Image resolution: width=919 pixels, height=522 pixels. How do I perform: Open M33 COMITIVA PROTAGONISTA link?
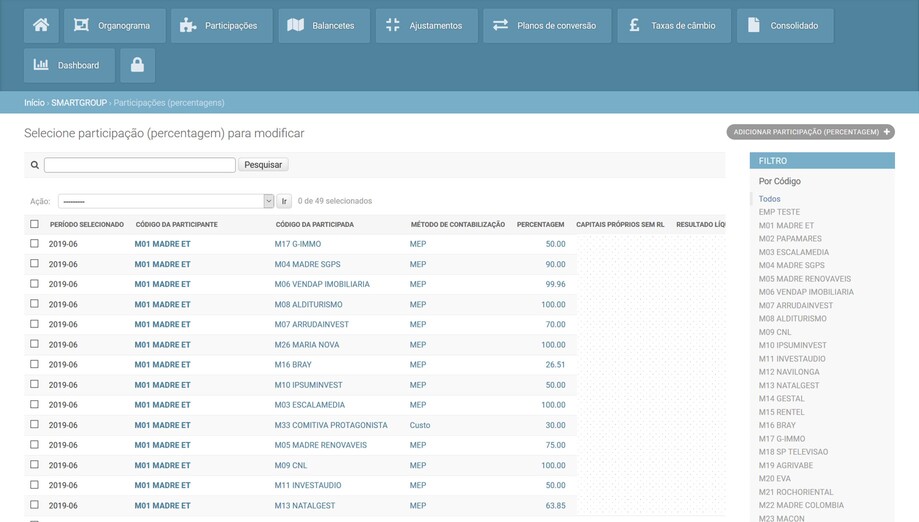tap(331, 425)
